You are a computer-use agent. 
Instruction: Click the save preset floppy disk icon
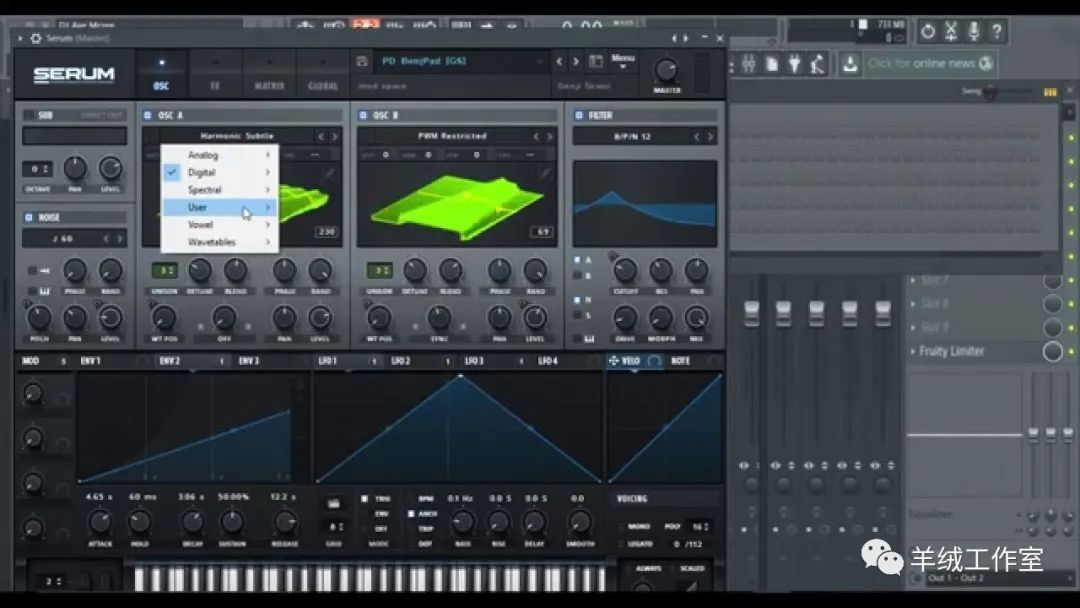pos(362,61)
